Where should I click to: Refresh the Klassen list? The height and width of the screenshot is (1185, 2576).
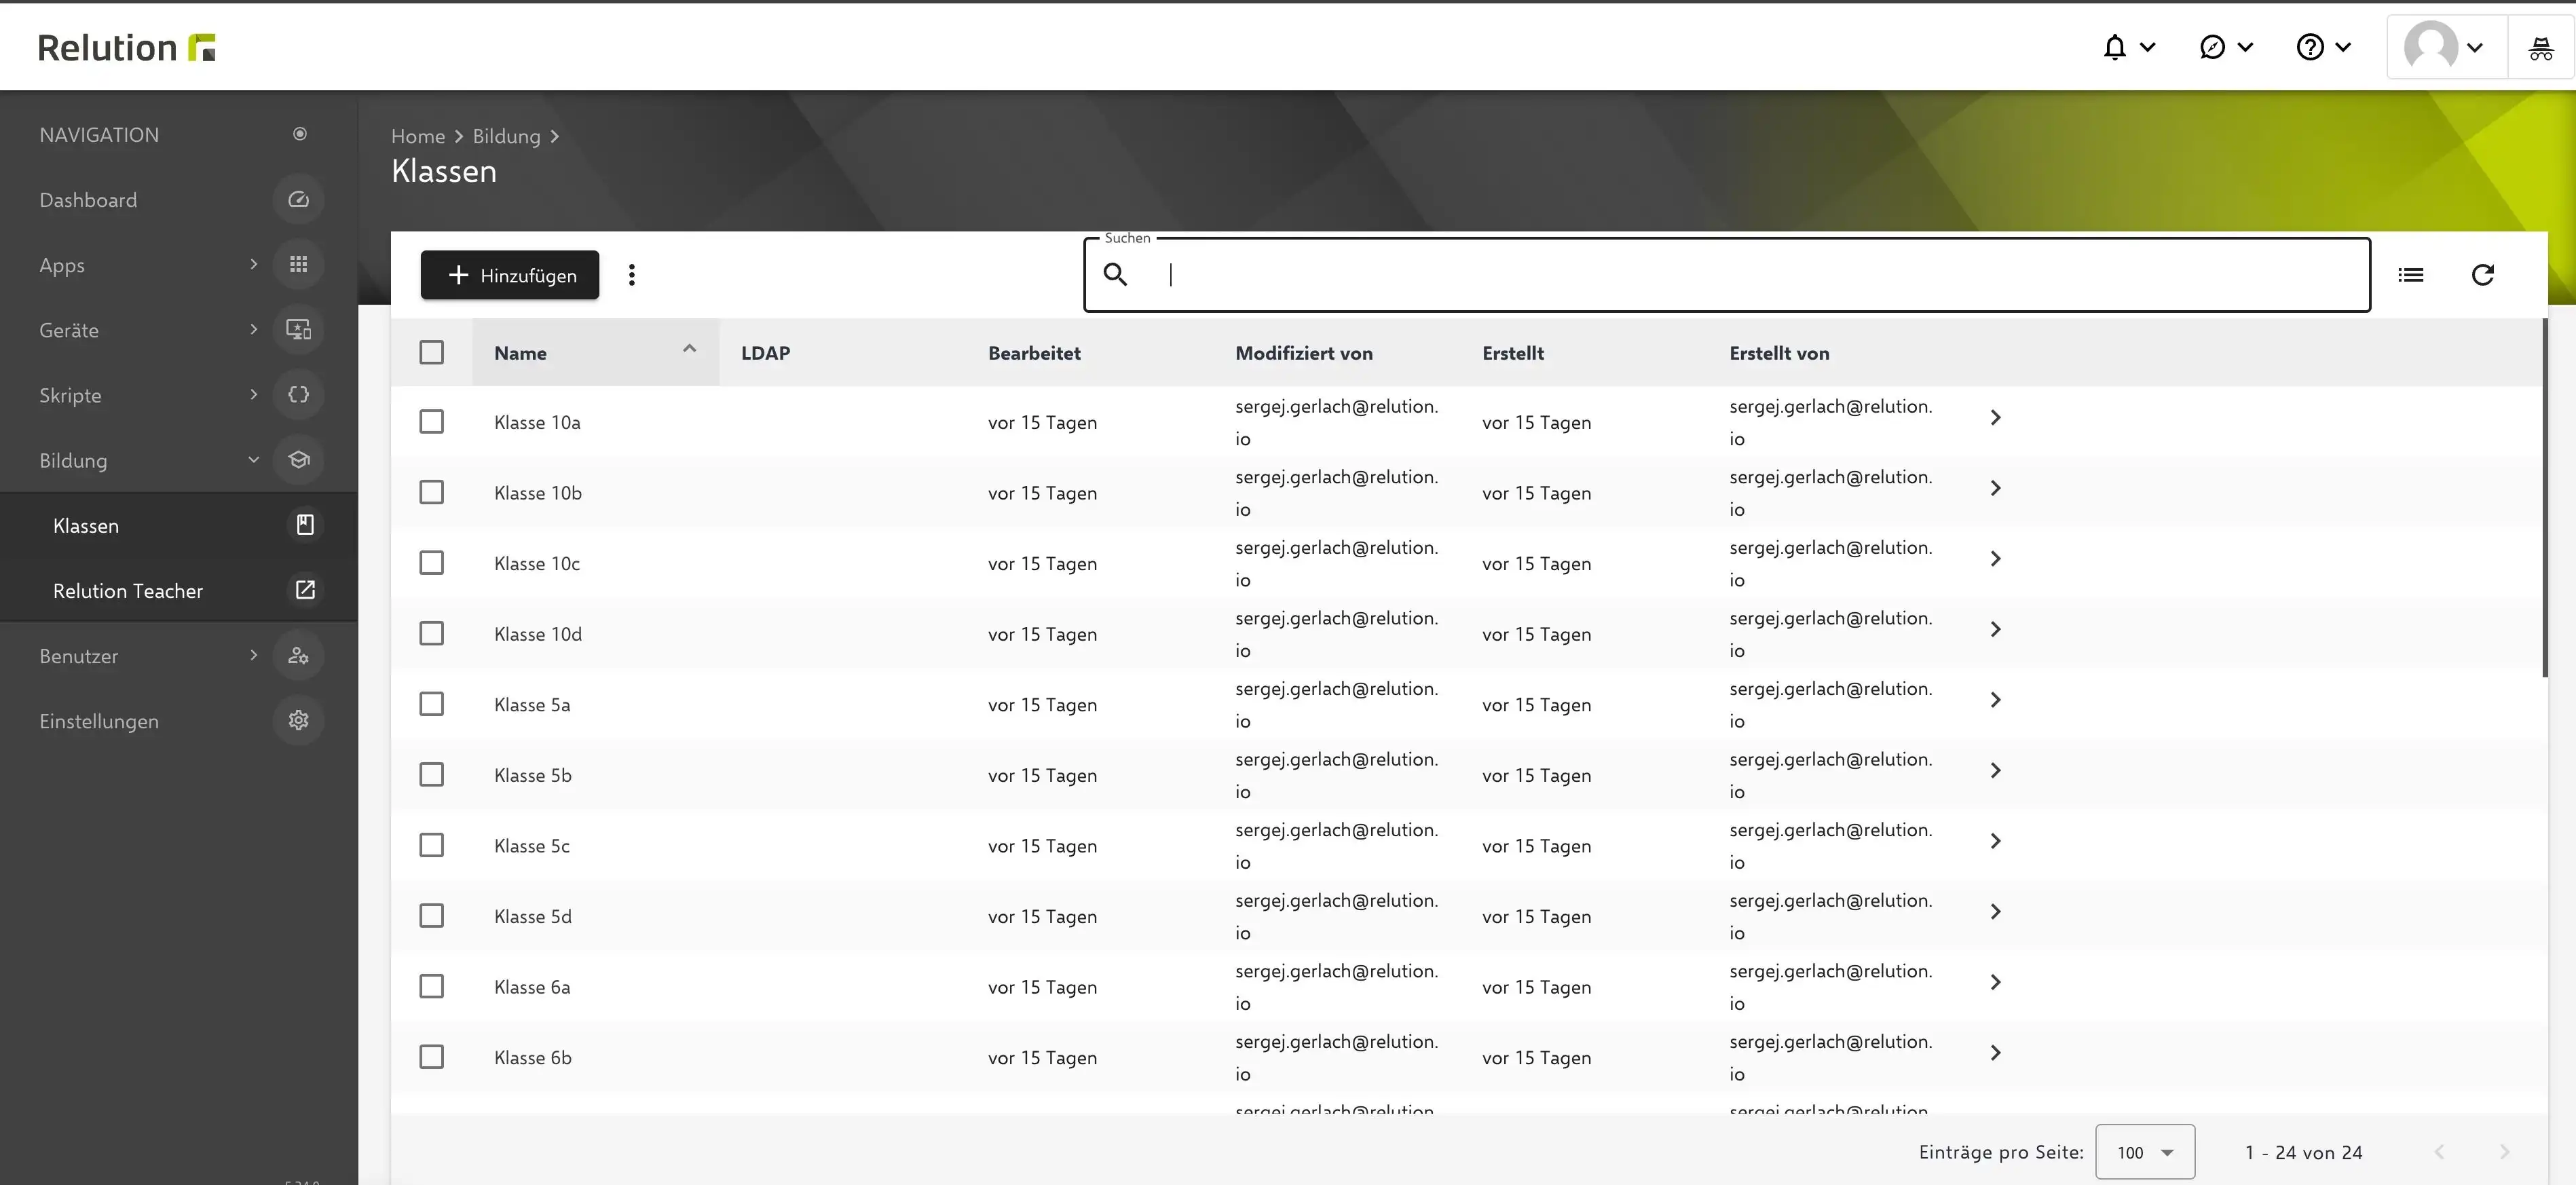[2482, 275]
